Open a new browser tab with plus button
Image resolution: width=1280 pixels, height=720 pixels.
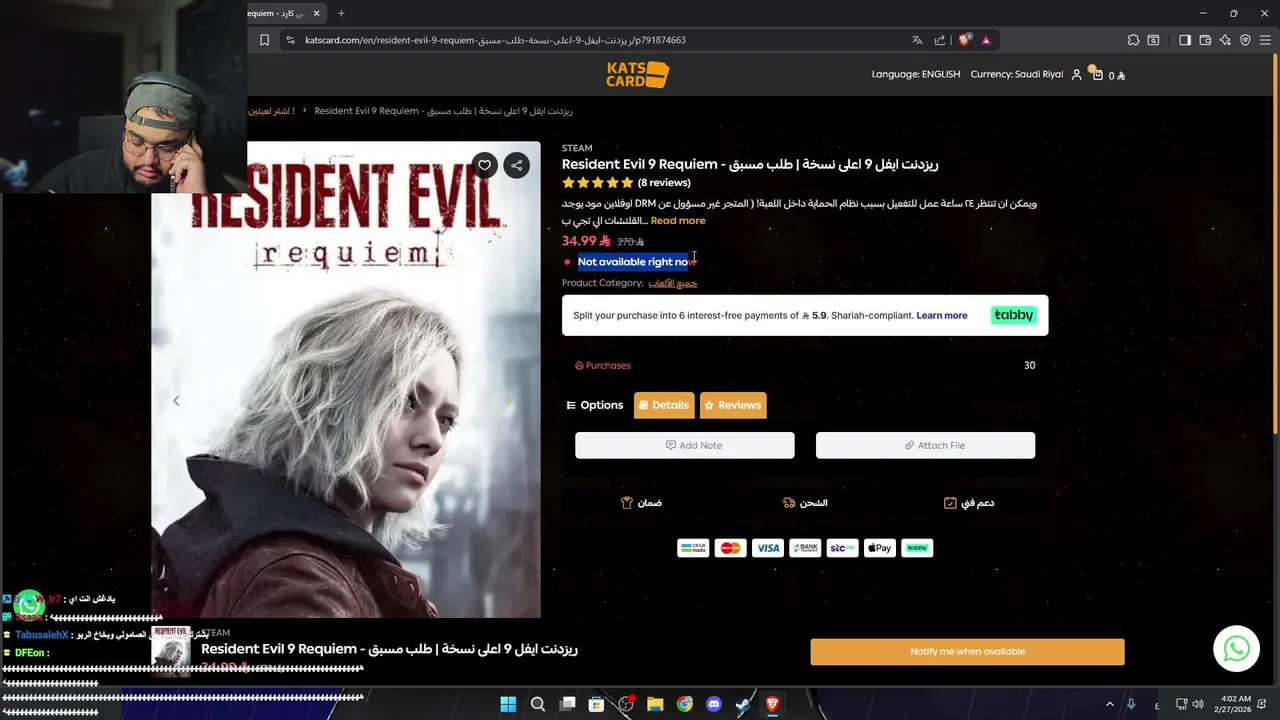[x=341, y=13]
